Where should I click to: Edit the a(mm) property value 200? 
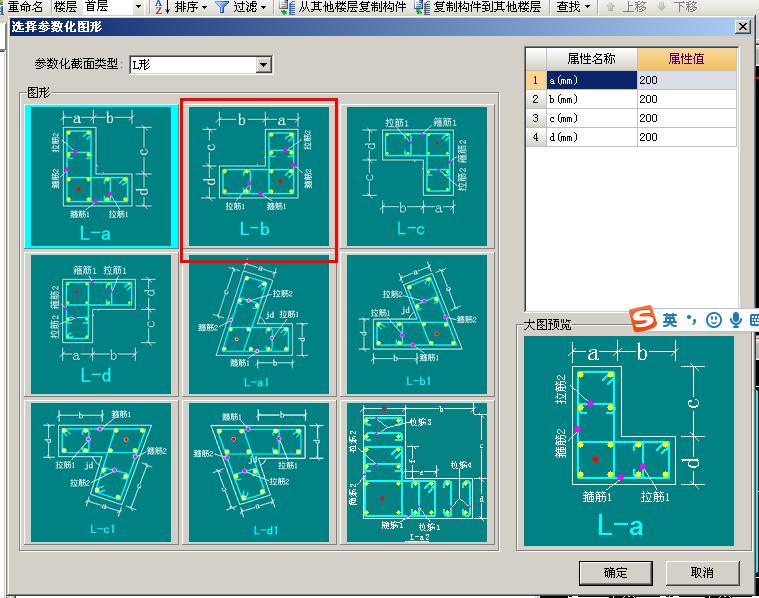(x=686, y=80)
